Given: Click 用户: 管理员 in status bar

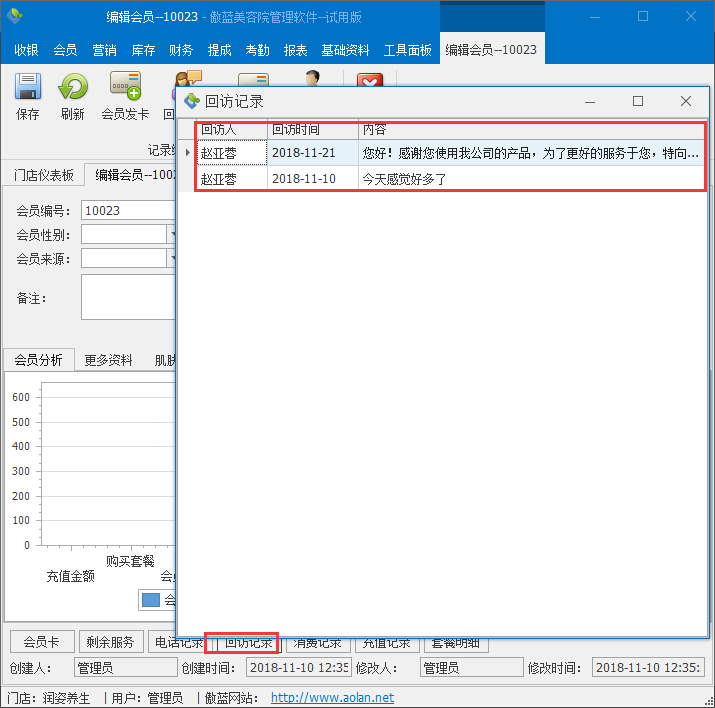Looking at the screenshot, I should (147, 698).
